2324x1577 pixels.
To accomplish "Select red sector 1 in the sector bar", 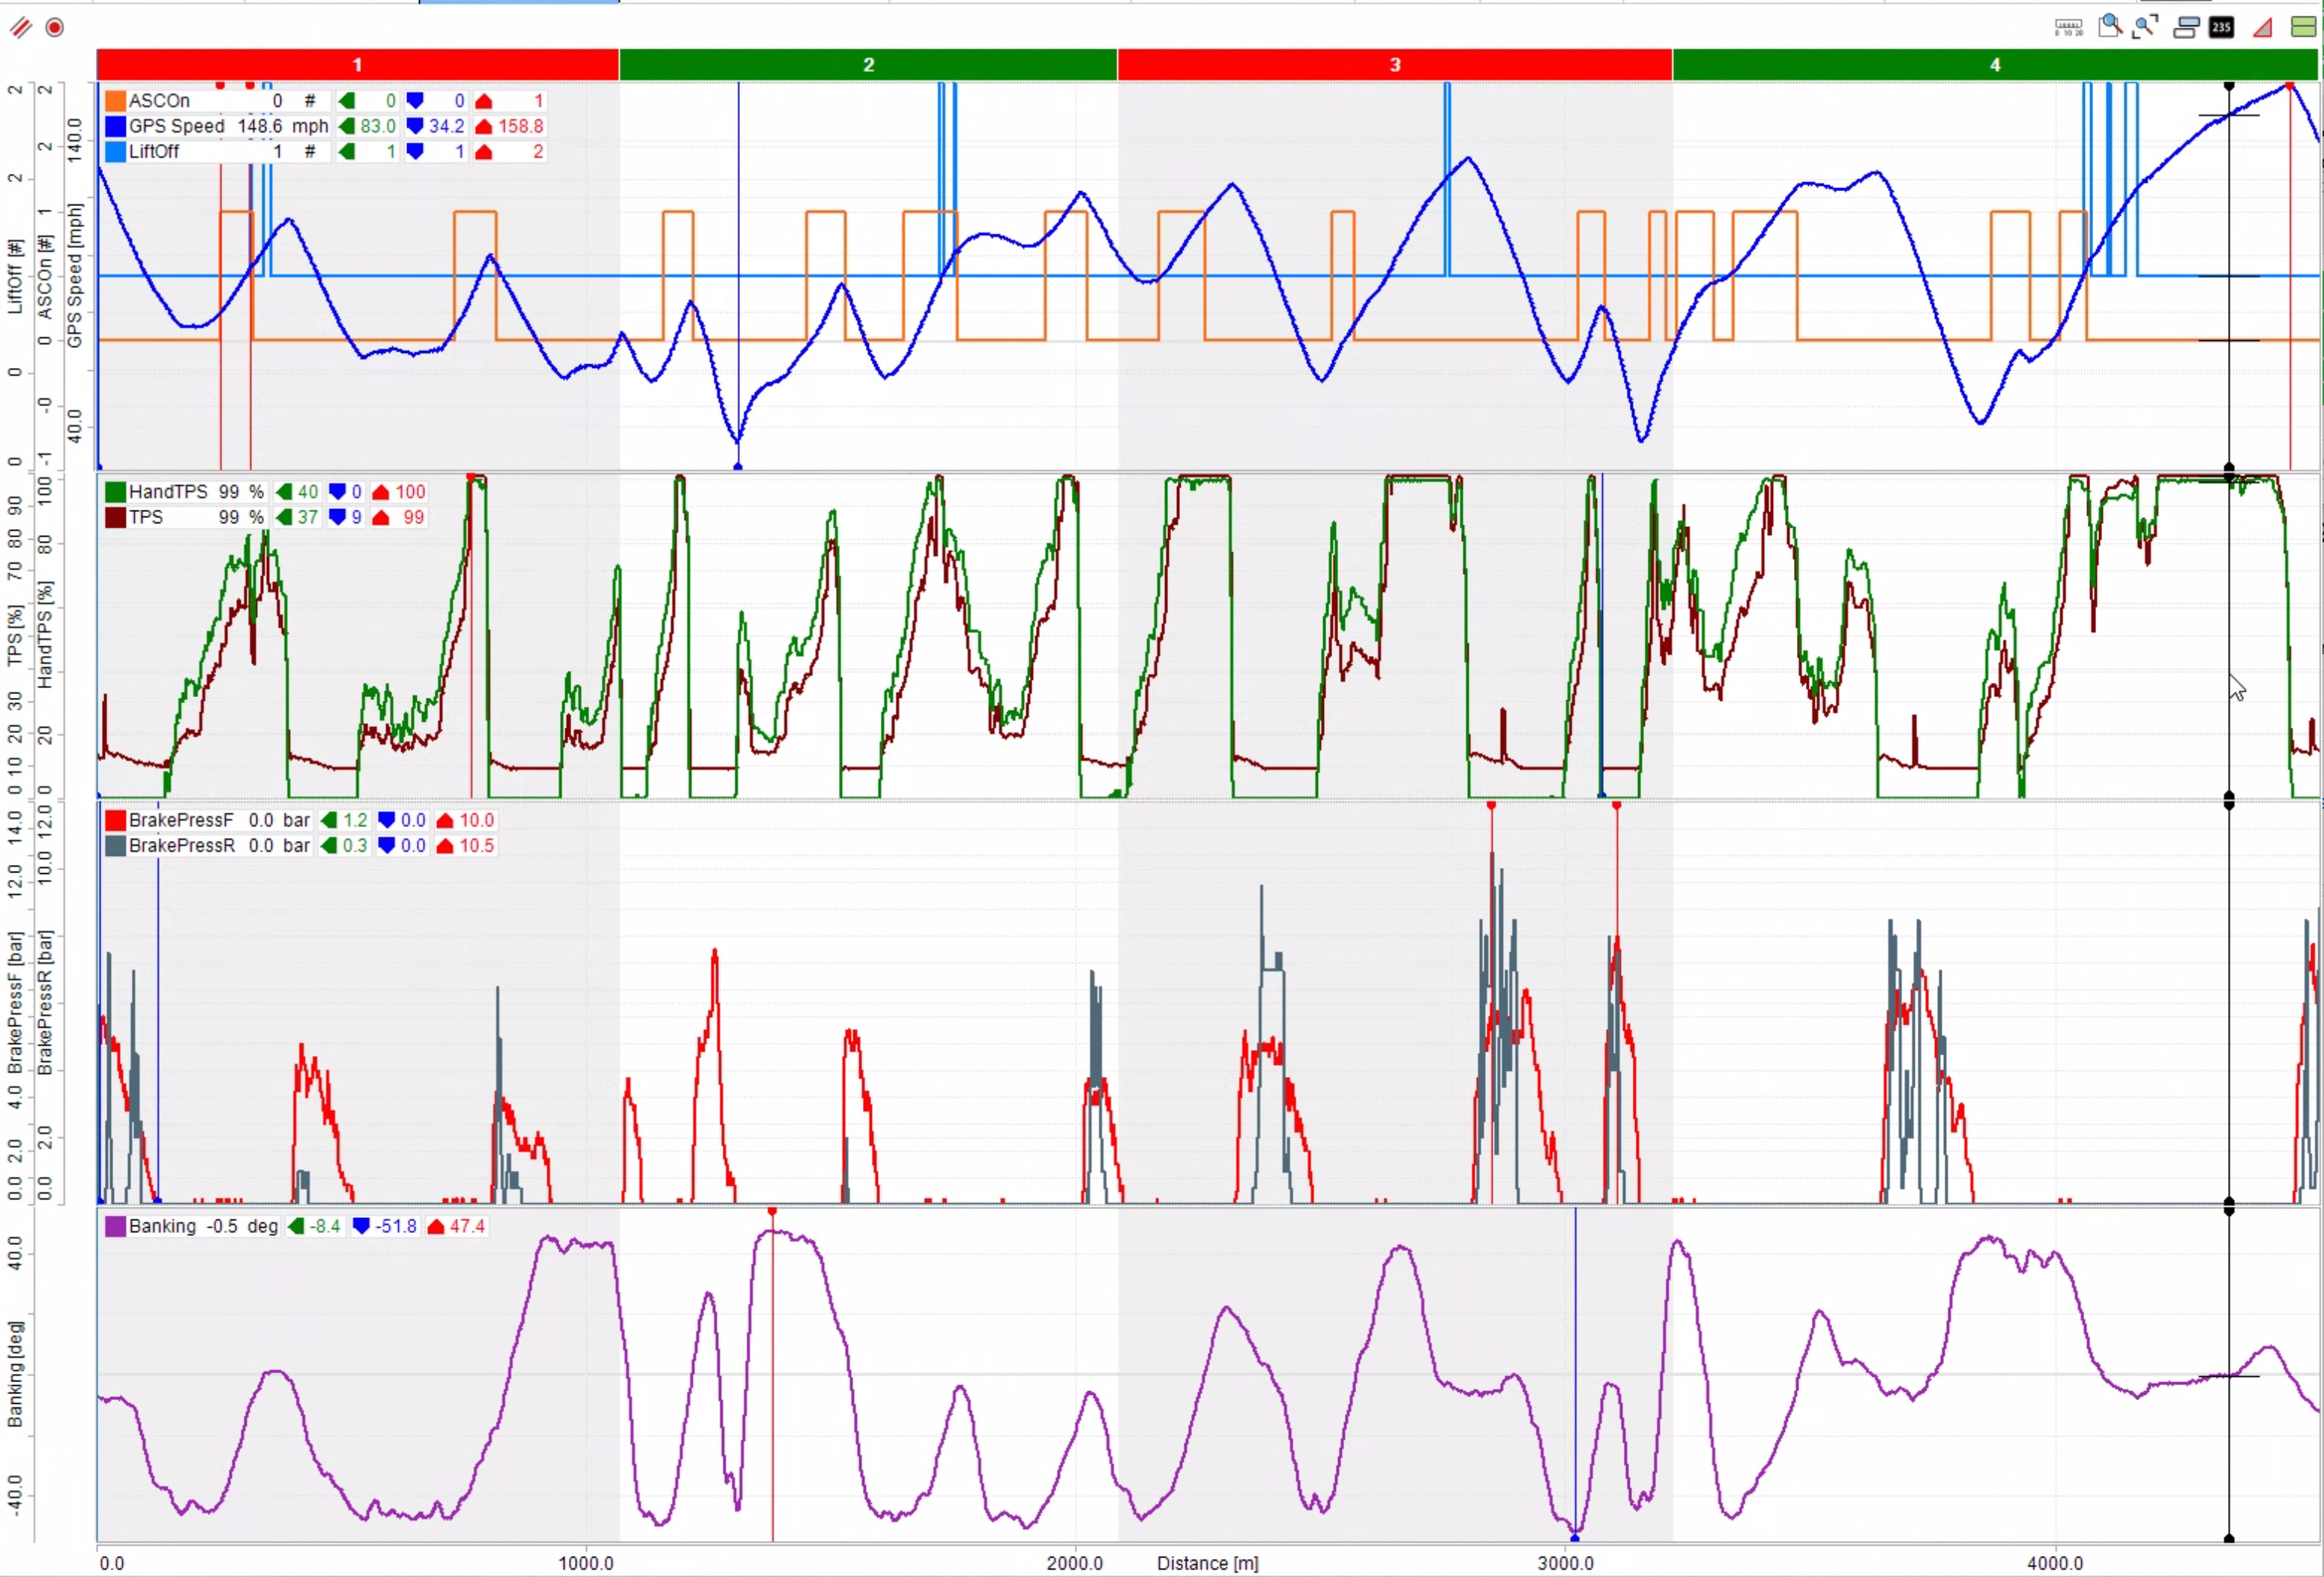I will coord(357,65).
